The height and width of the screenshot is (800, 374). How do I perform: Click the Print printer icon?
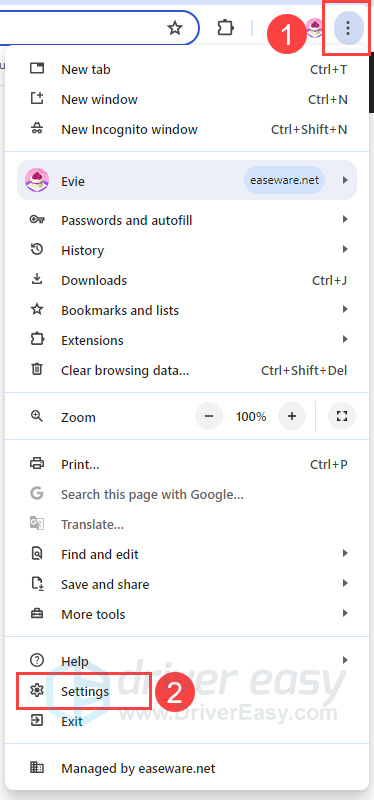pos(37,464)
